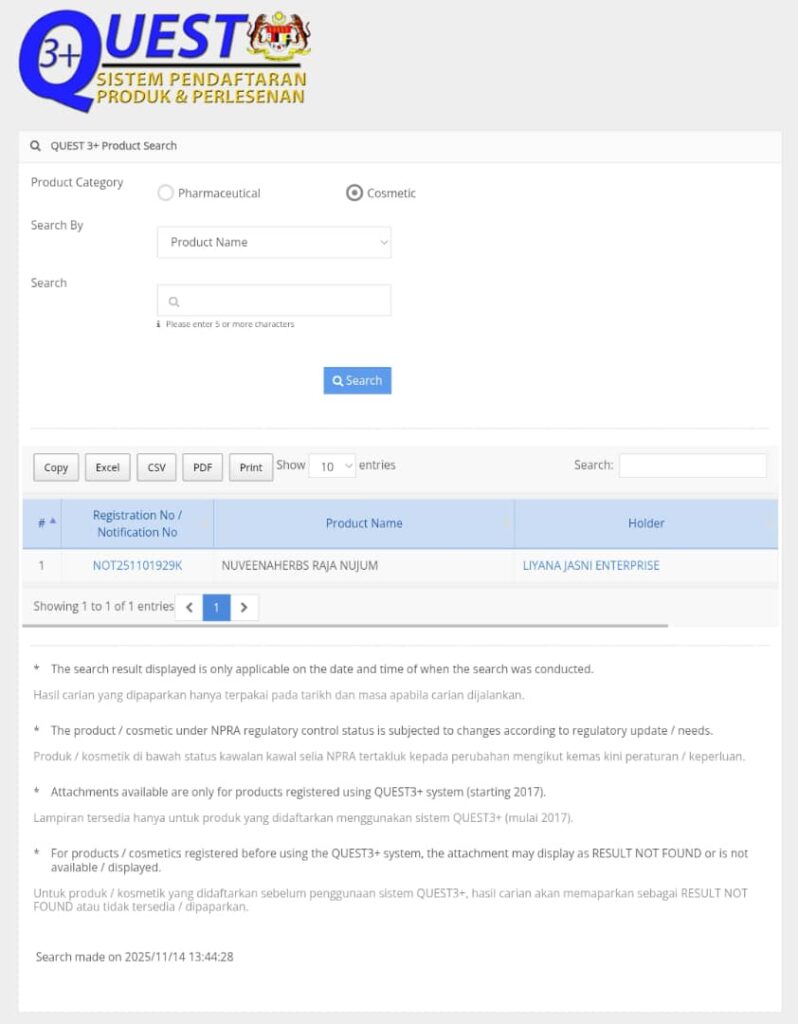Sort by Holder column header
Viewport: 798px width, 1024px height.
(x=646, y=523)
